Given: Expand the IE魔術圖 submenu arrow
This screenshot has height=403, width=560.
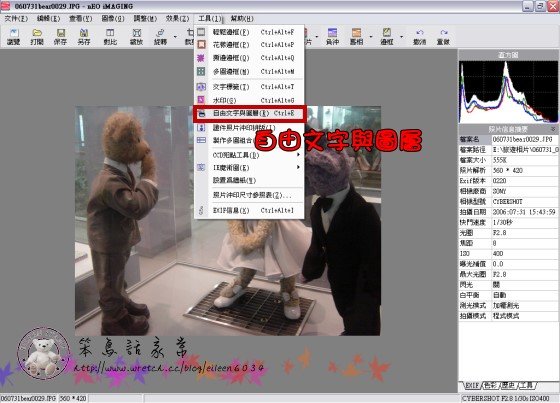Looking at the screenshot, I should click(x=298, y=167).
